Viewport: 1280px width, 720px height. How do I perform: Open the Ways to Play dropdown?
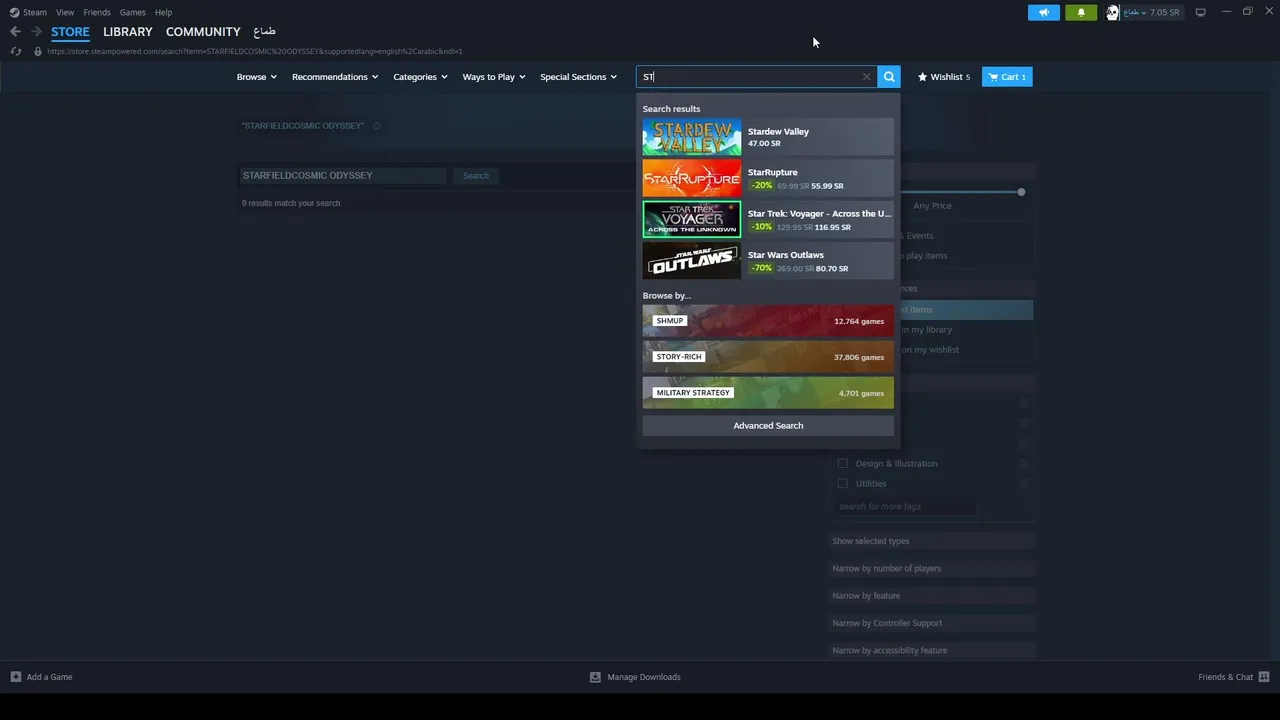click(x=493, y=77)
